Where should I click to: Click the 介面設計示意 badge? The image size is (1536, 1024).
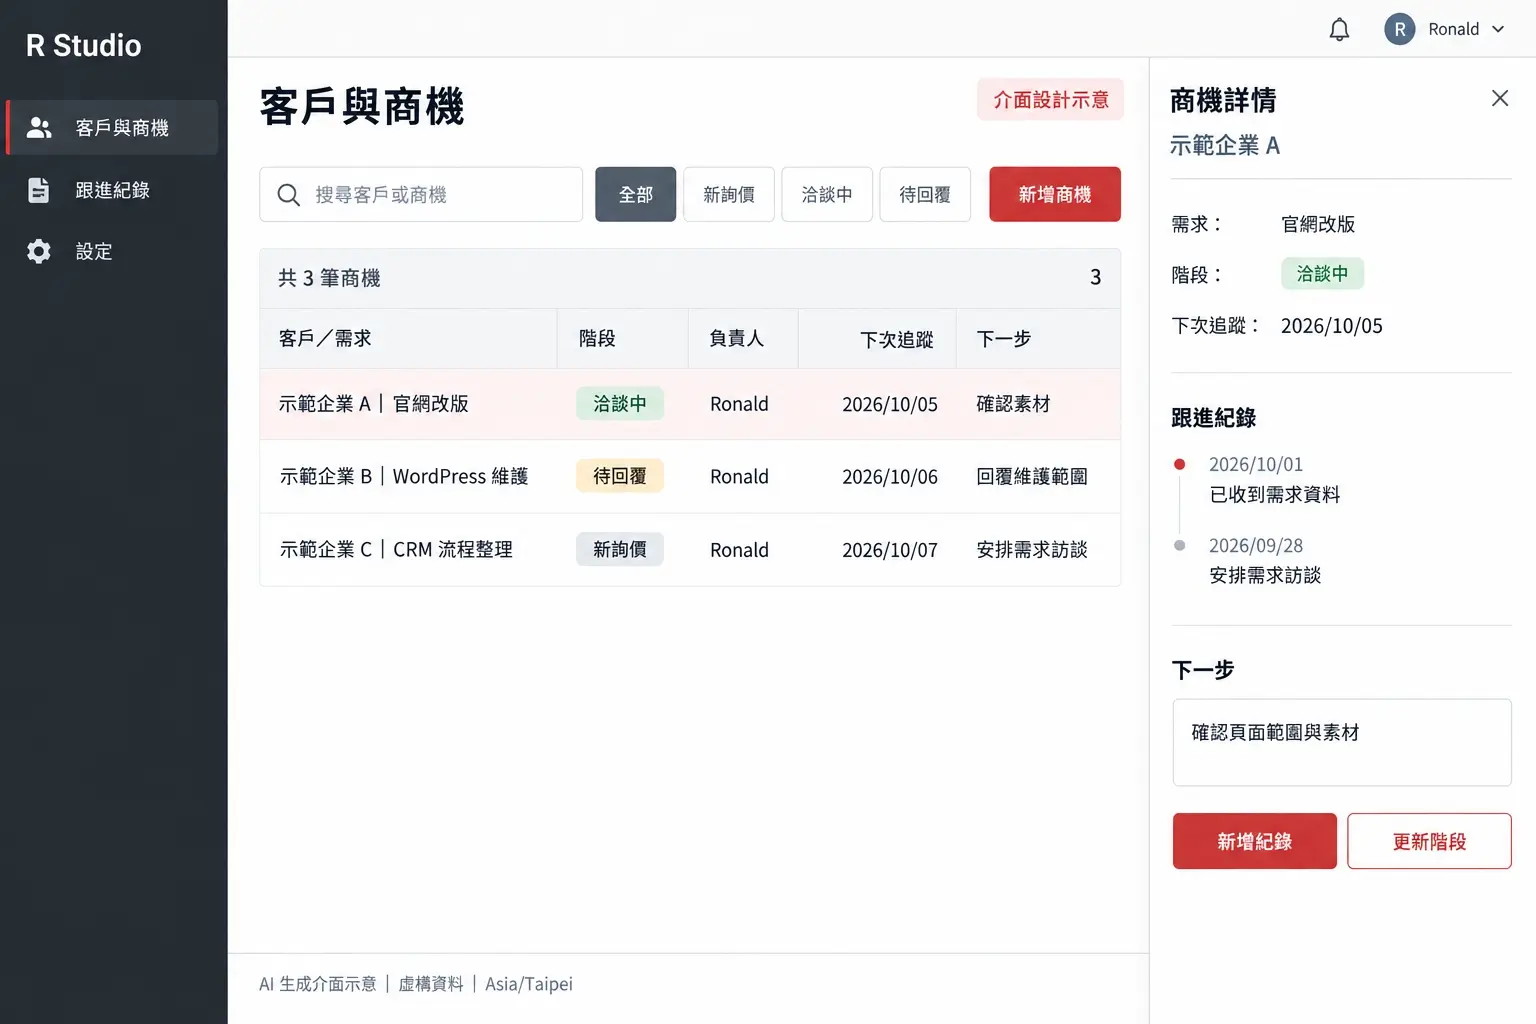[1051, 100]
